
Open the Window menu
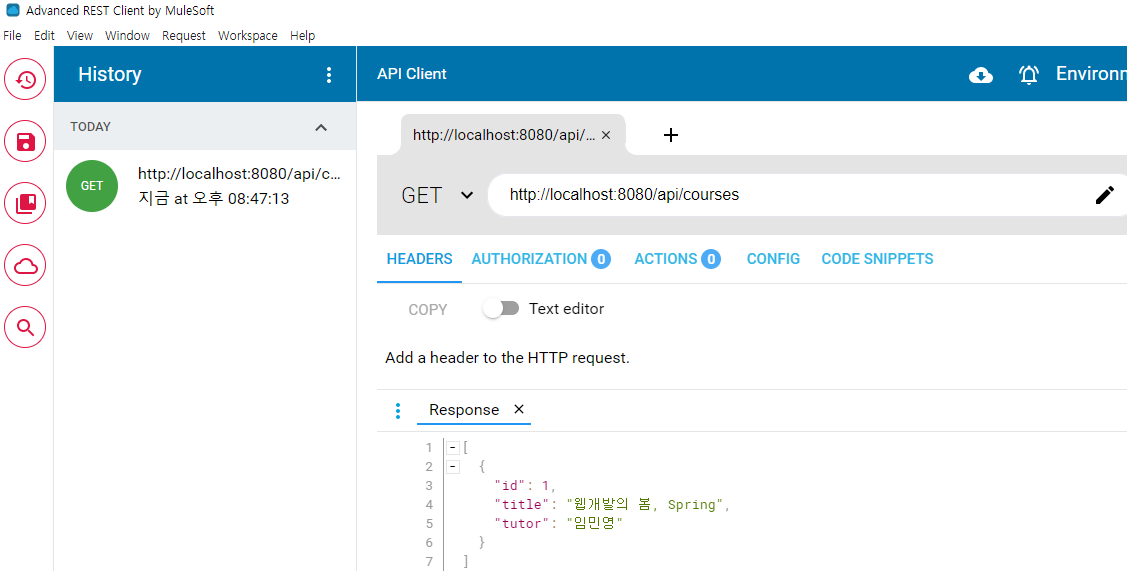(x=127, y=35)
